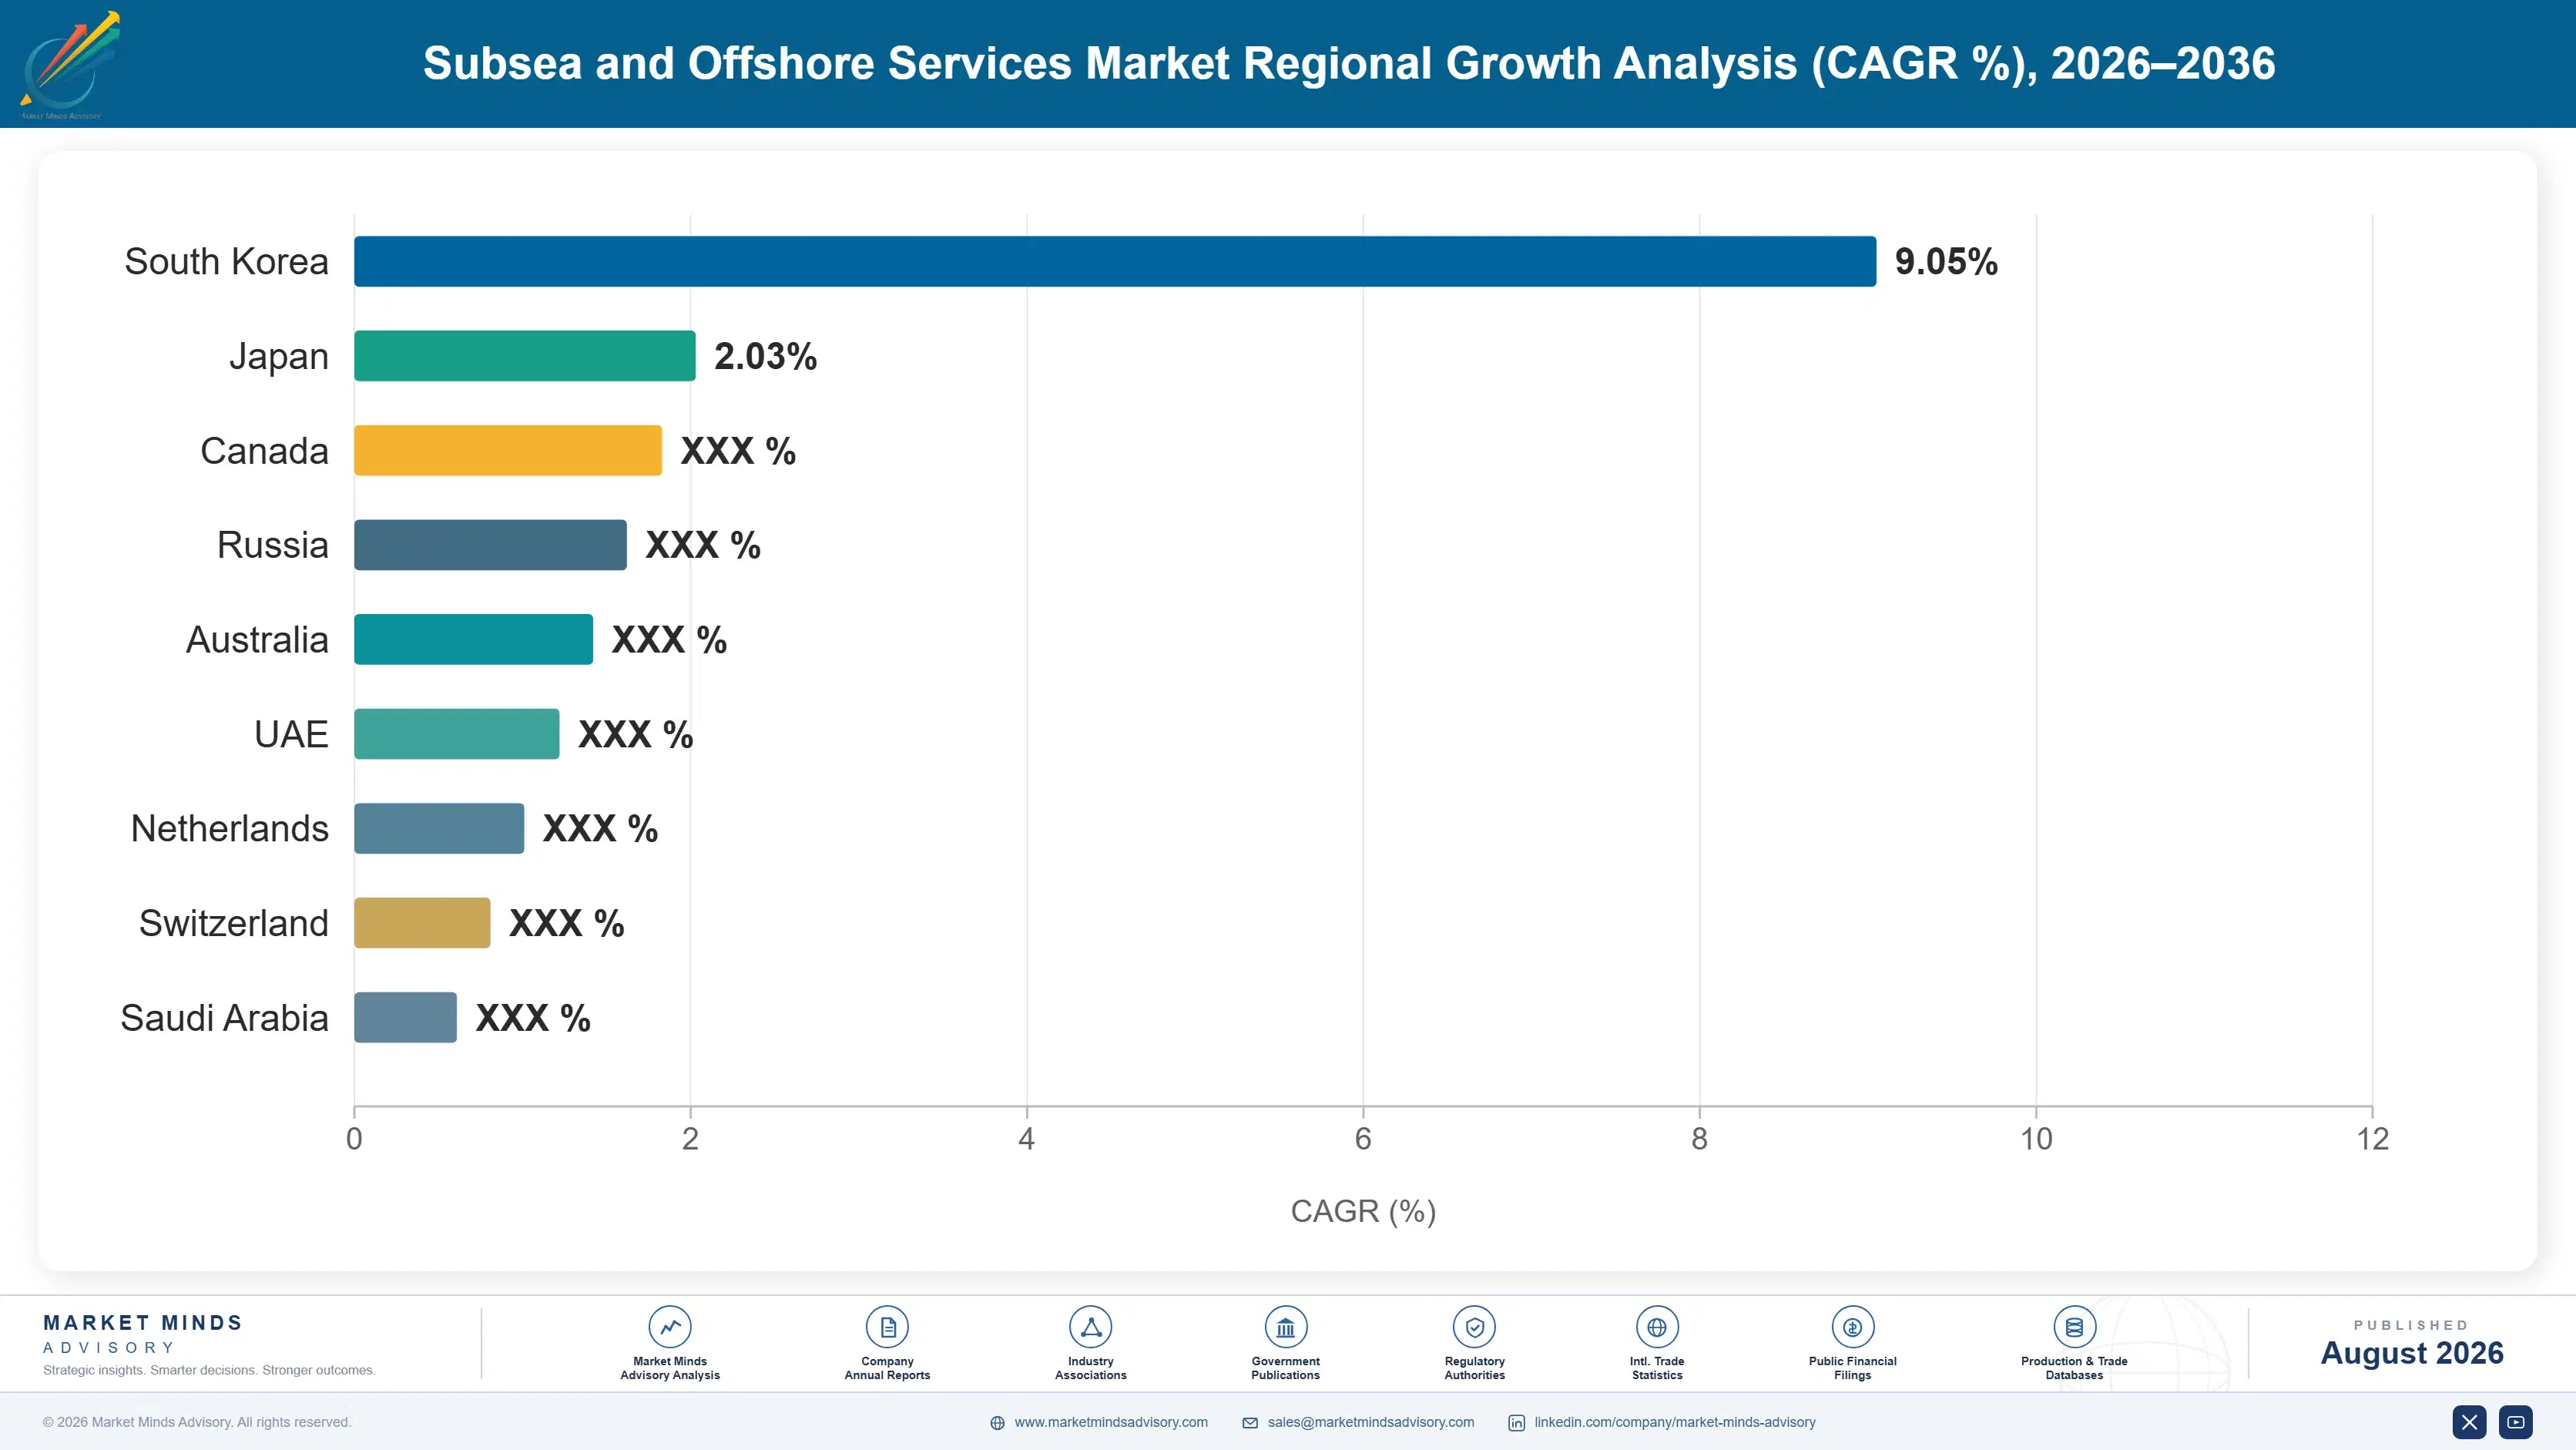Screen dimensions: 2576x1450
Task: Click the Canada orange bar
Action: 508,451
